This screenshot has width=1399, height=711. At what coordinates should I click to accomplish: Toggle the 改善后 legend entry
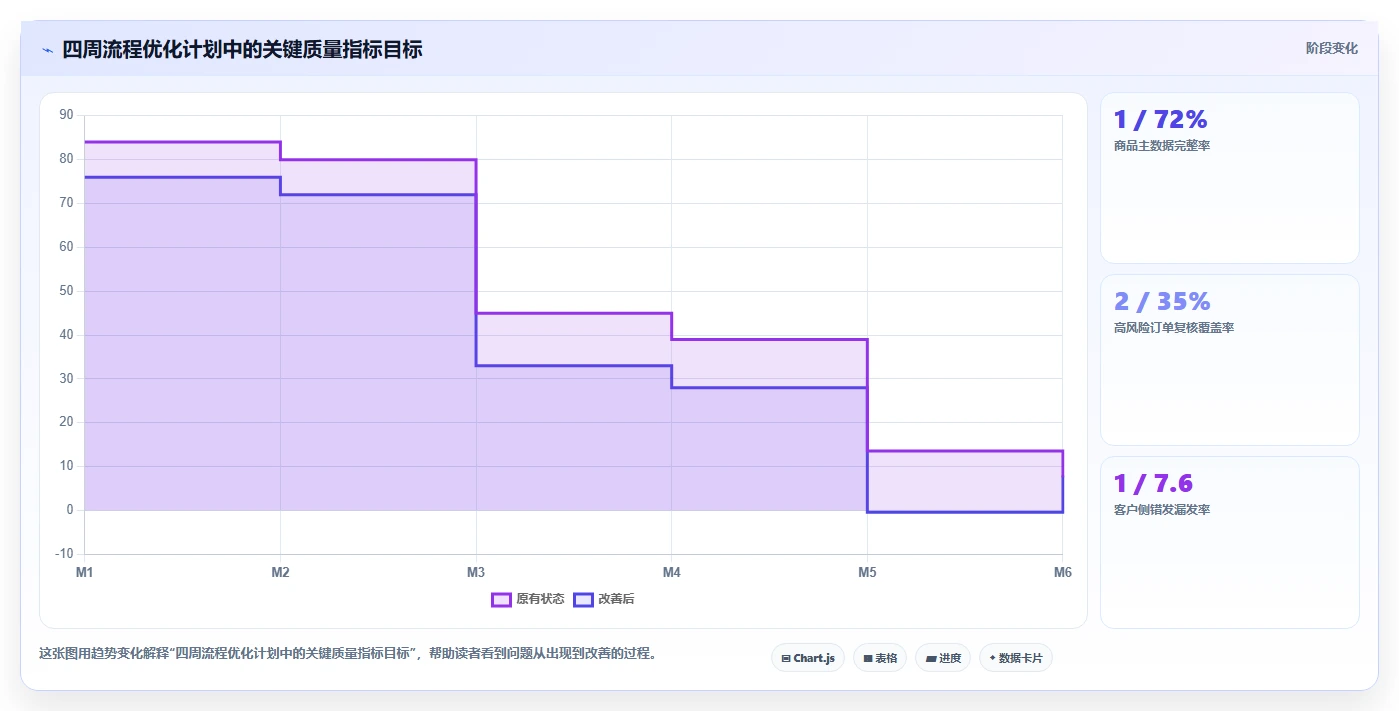coord(604,599)
